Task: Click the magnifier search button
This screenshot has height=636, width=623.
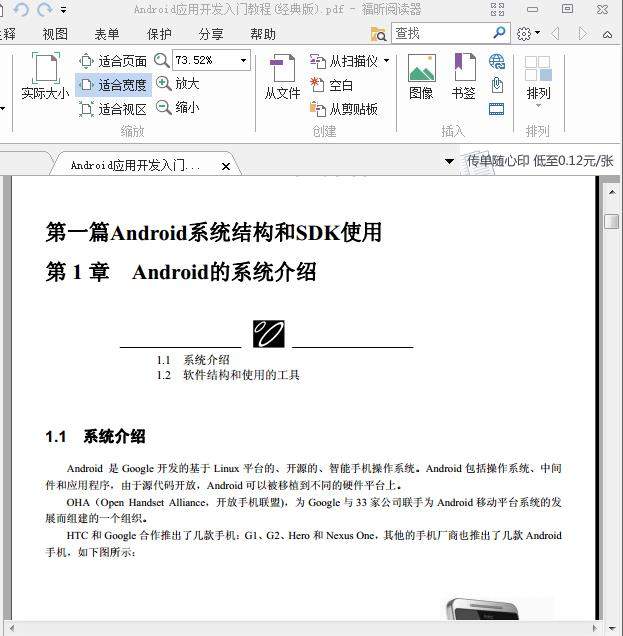Action: click(500, 32)
